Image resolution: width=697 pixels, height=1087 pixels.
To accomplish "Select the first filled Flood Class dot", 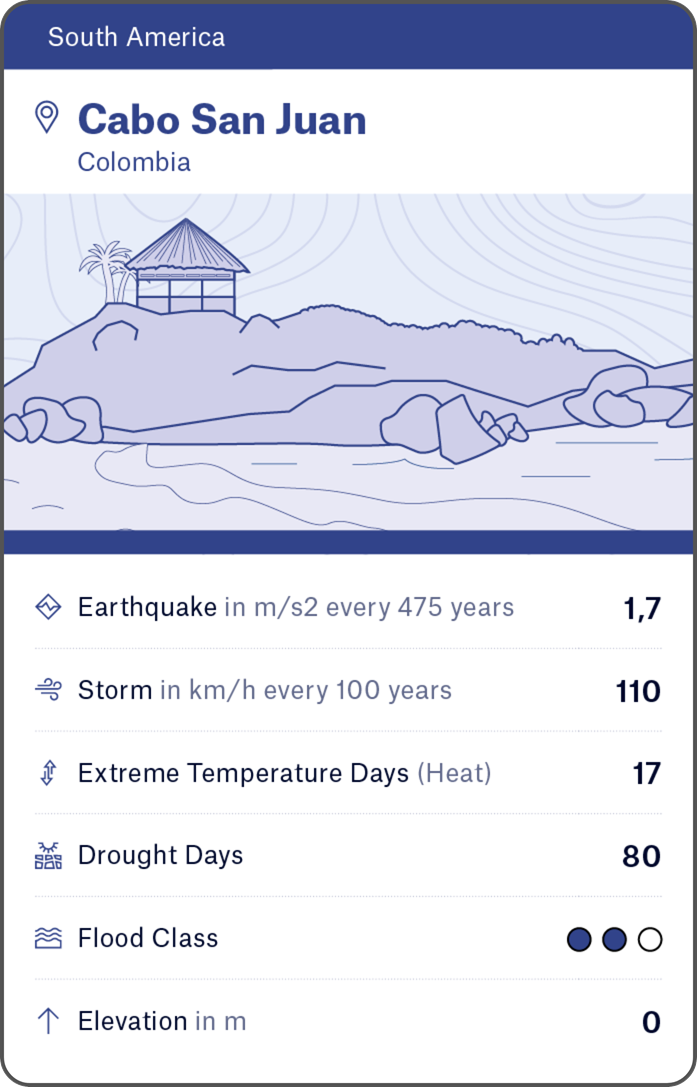I will pos(579,939).
